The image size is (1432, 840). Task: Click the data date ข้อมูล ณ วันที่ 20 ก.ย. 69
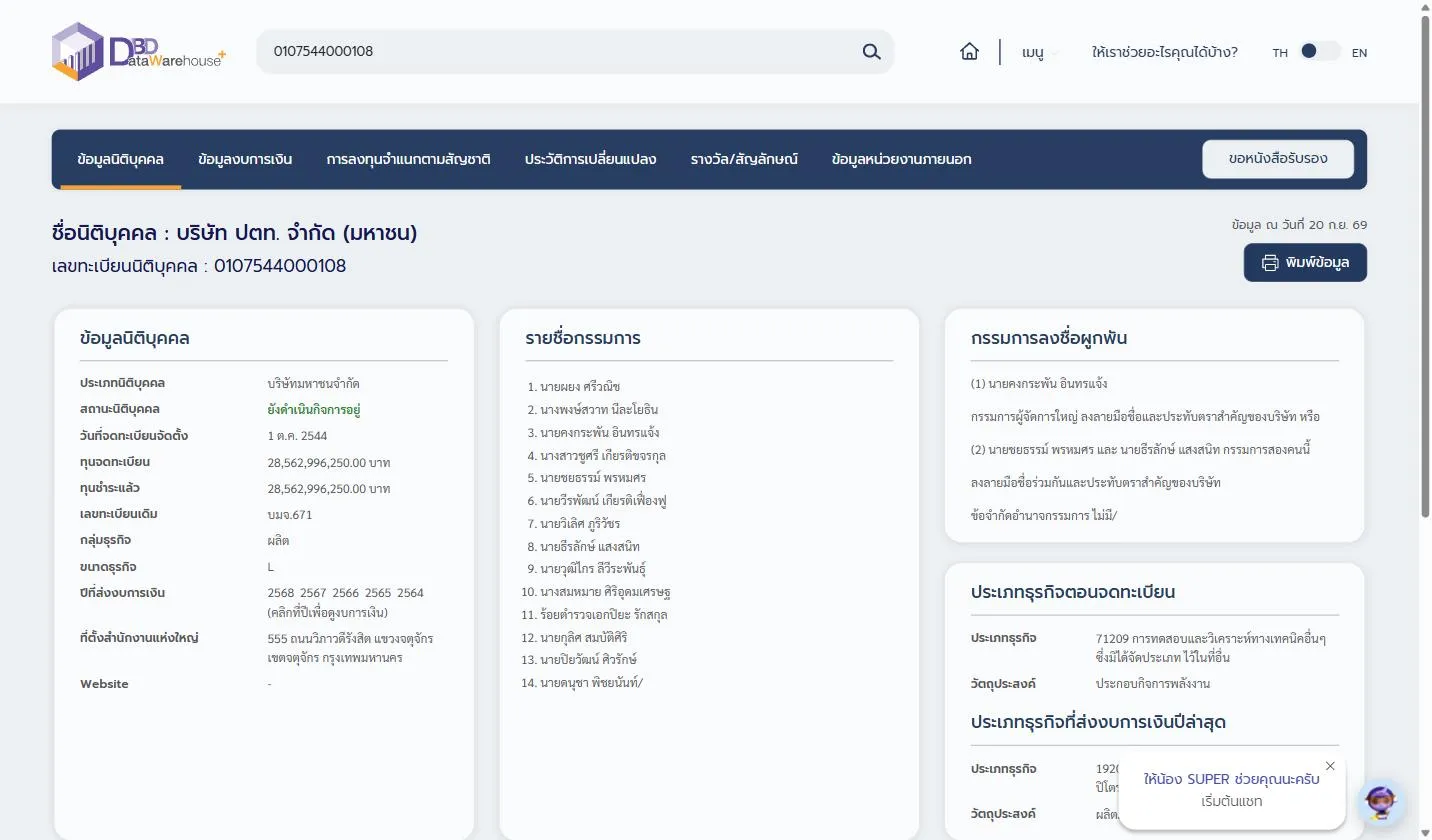(x=1299, y=225)
